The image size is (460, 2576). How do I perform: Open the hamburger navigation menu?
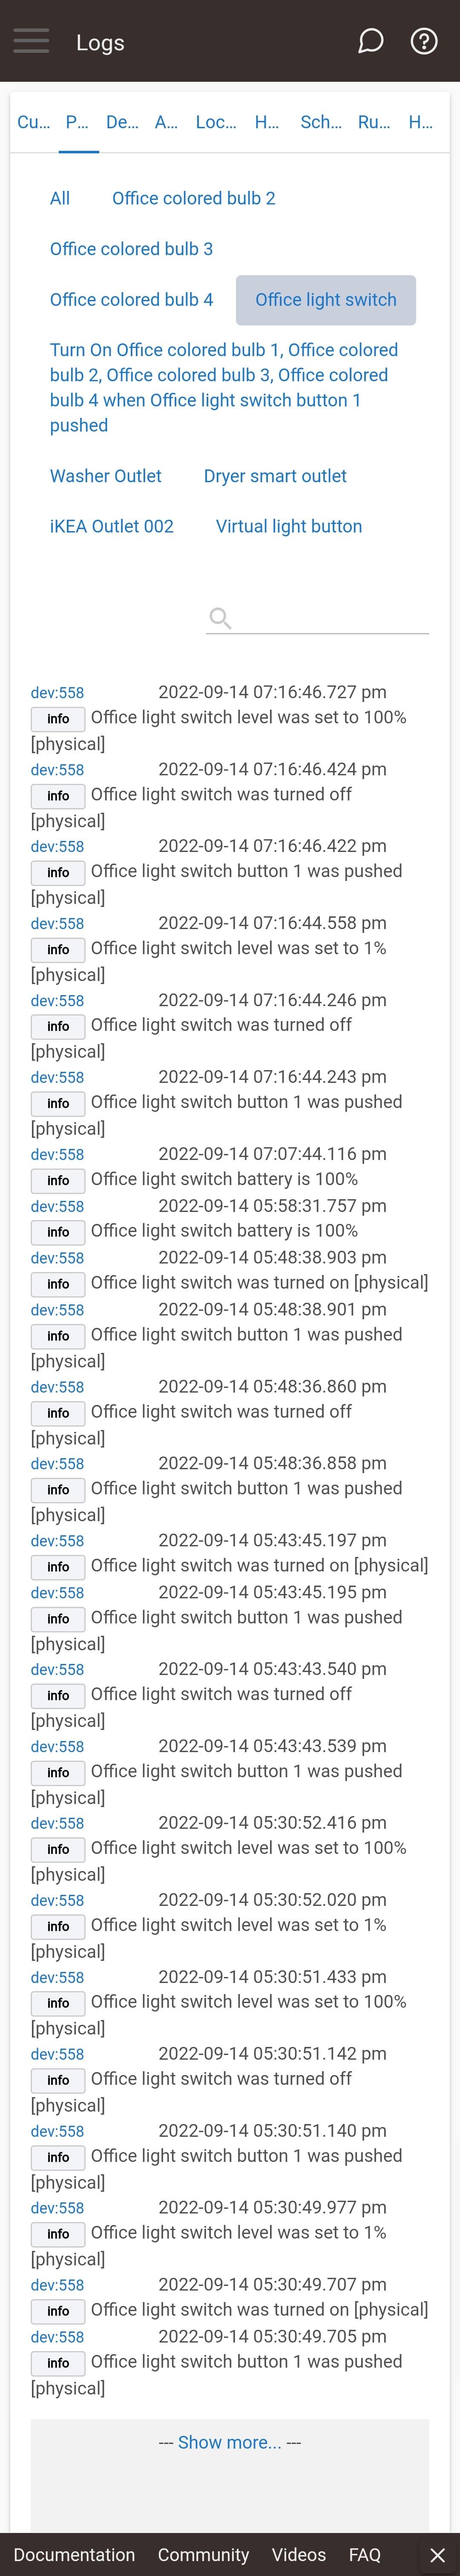[31, 41]
